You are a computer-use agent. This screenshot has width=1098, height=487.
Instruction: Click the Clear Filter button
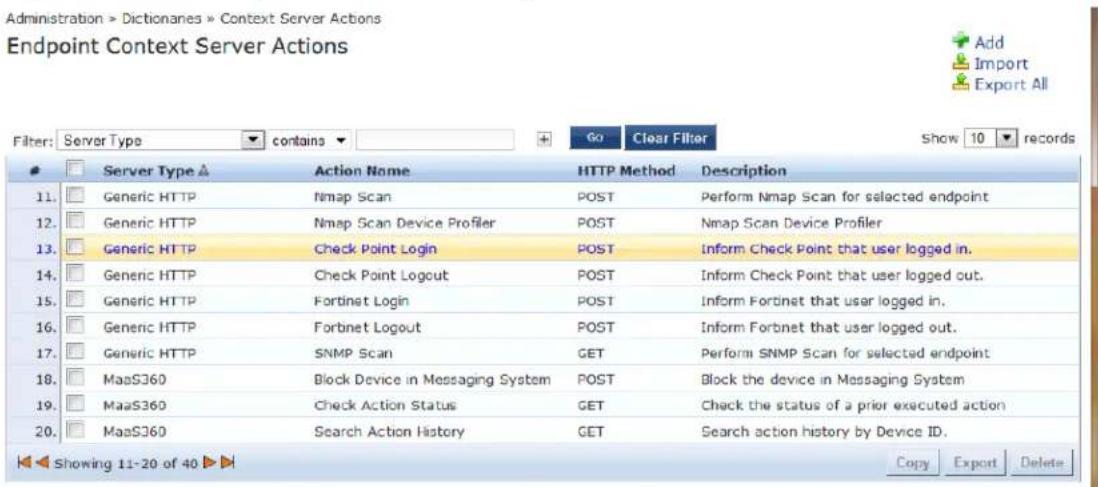pyautogui.click(x=671, y=139)
